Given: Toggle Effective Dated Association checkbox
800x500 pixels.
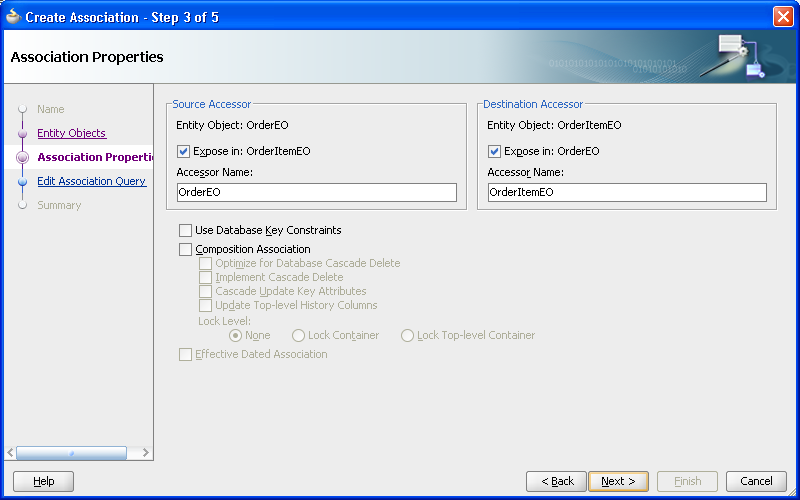Looking at the screenshot, I should 185,355.
